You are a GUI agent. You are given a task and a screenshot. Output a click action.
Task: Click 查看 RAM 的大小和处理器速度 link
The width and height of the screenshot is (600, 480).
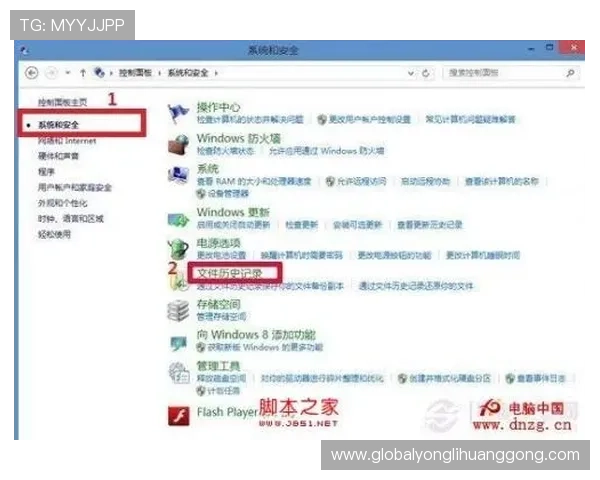pyautogui.click(x=254, y=181)
